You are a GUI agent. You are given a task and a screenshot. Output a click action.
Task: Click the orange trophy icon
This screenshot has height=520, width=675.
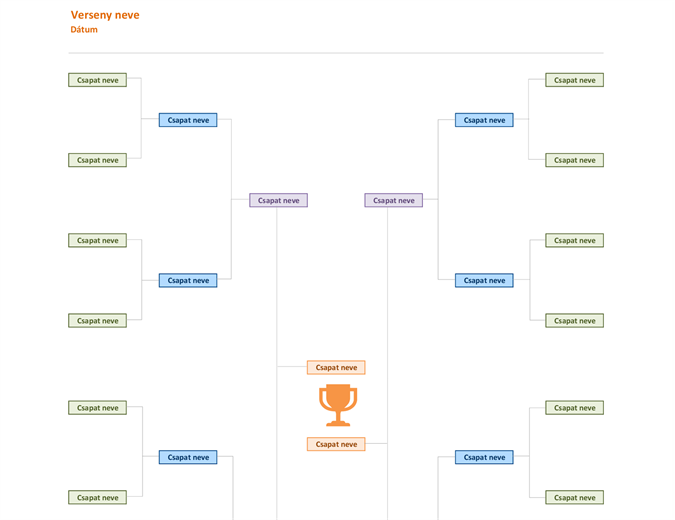(338, 405)
